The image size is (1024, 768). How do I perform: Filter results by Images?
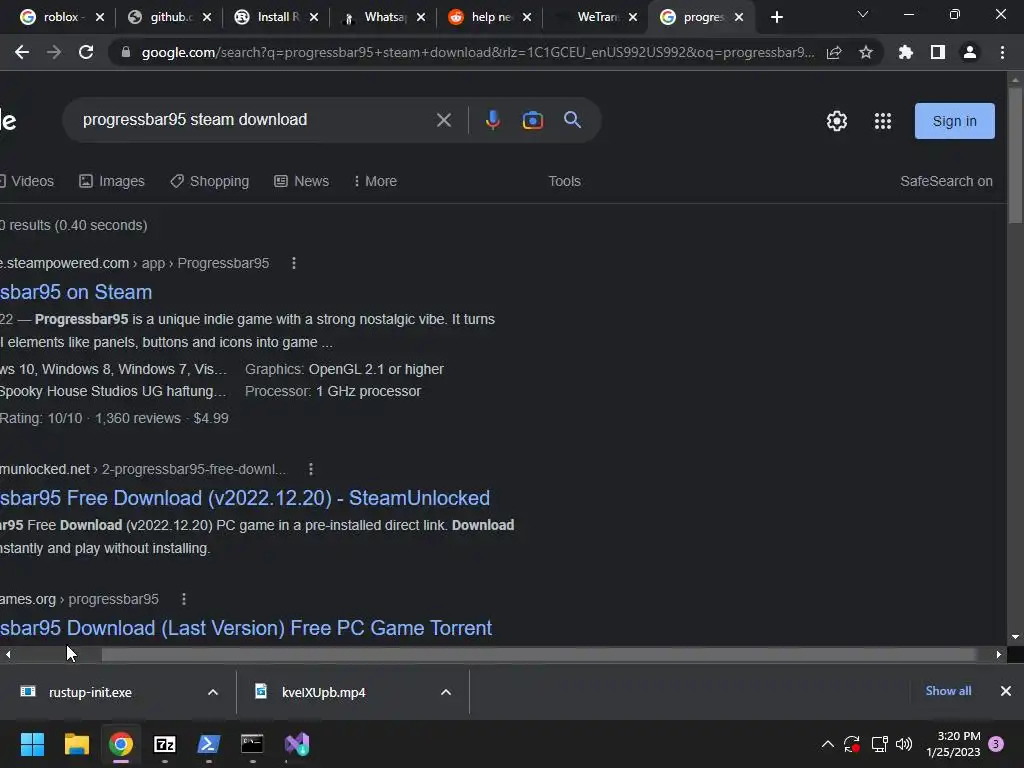coord(112,181)
